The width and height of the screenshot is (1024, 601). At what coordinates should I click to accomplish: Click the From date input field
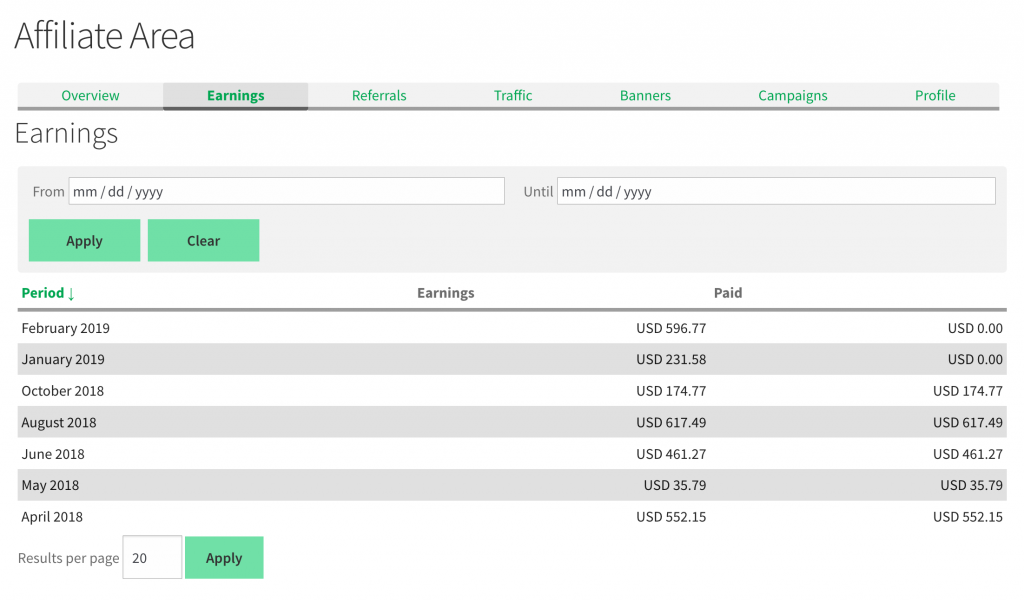pos(287,191)
